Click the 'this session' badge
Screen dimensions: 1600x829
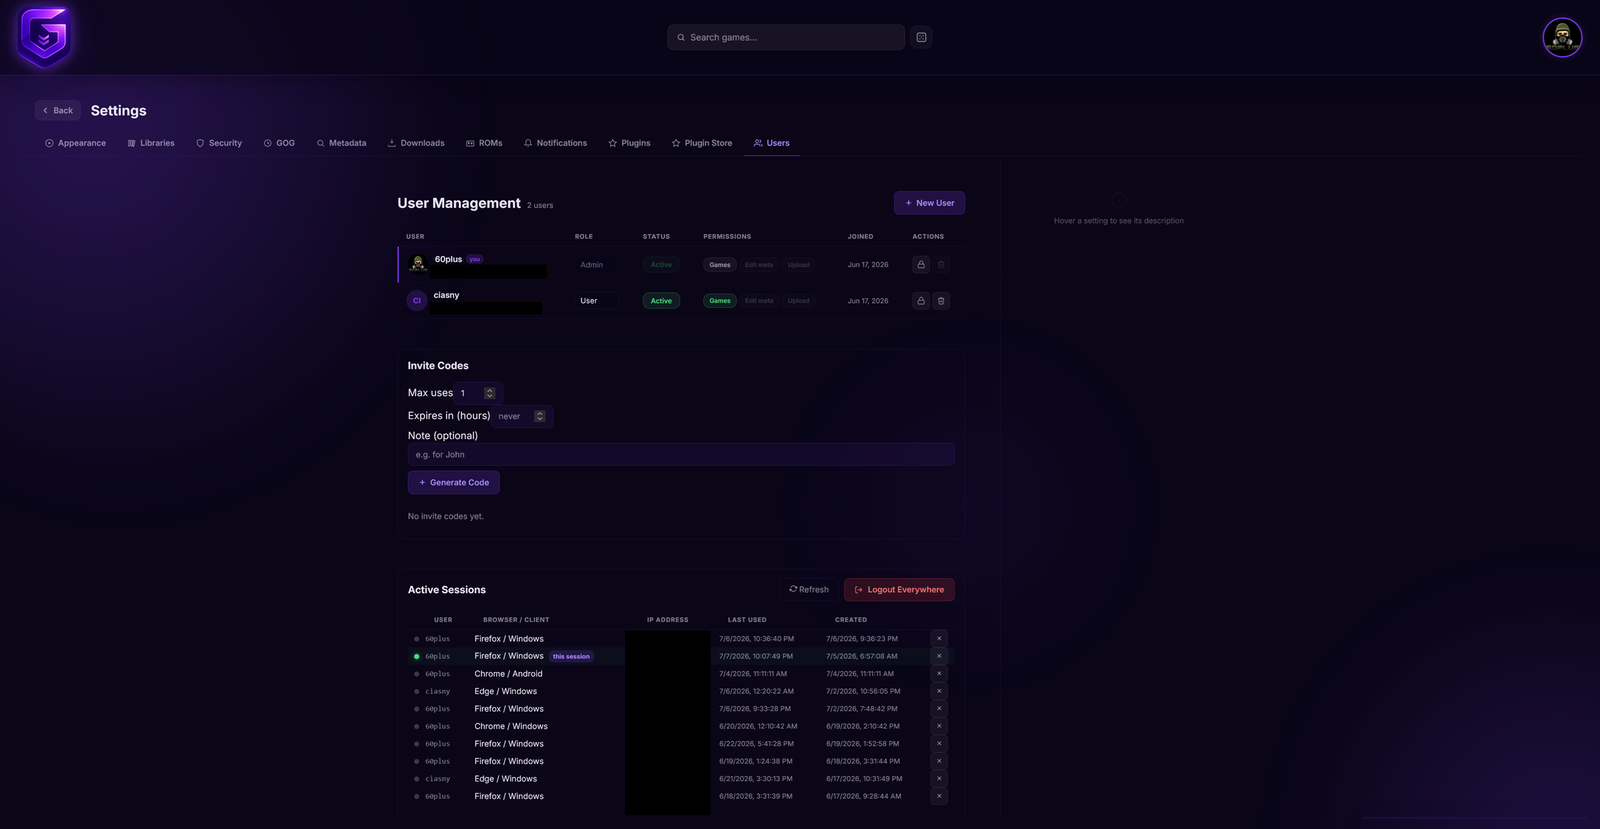coord(571,656)
